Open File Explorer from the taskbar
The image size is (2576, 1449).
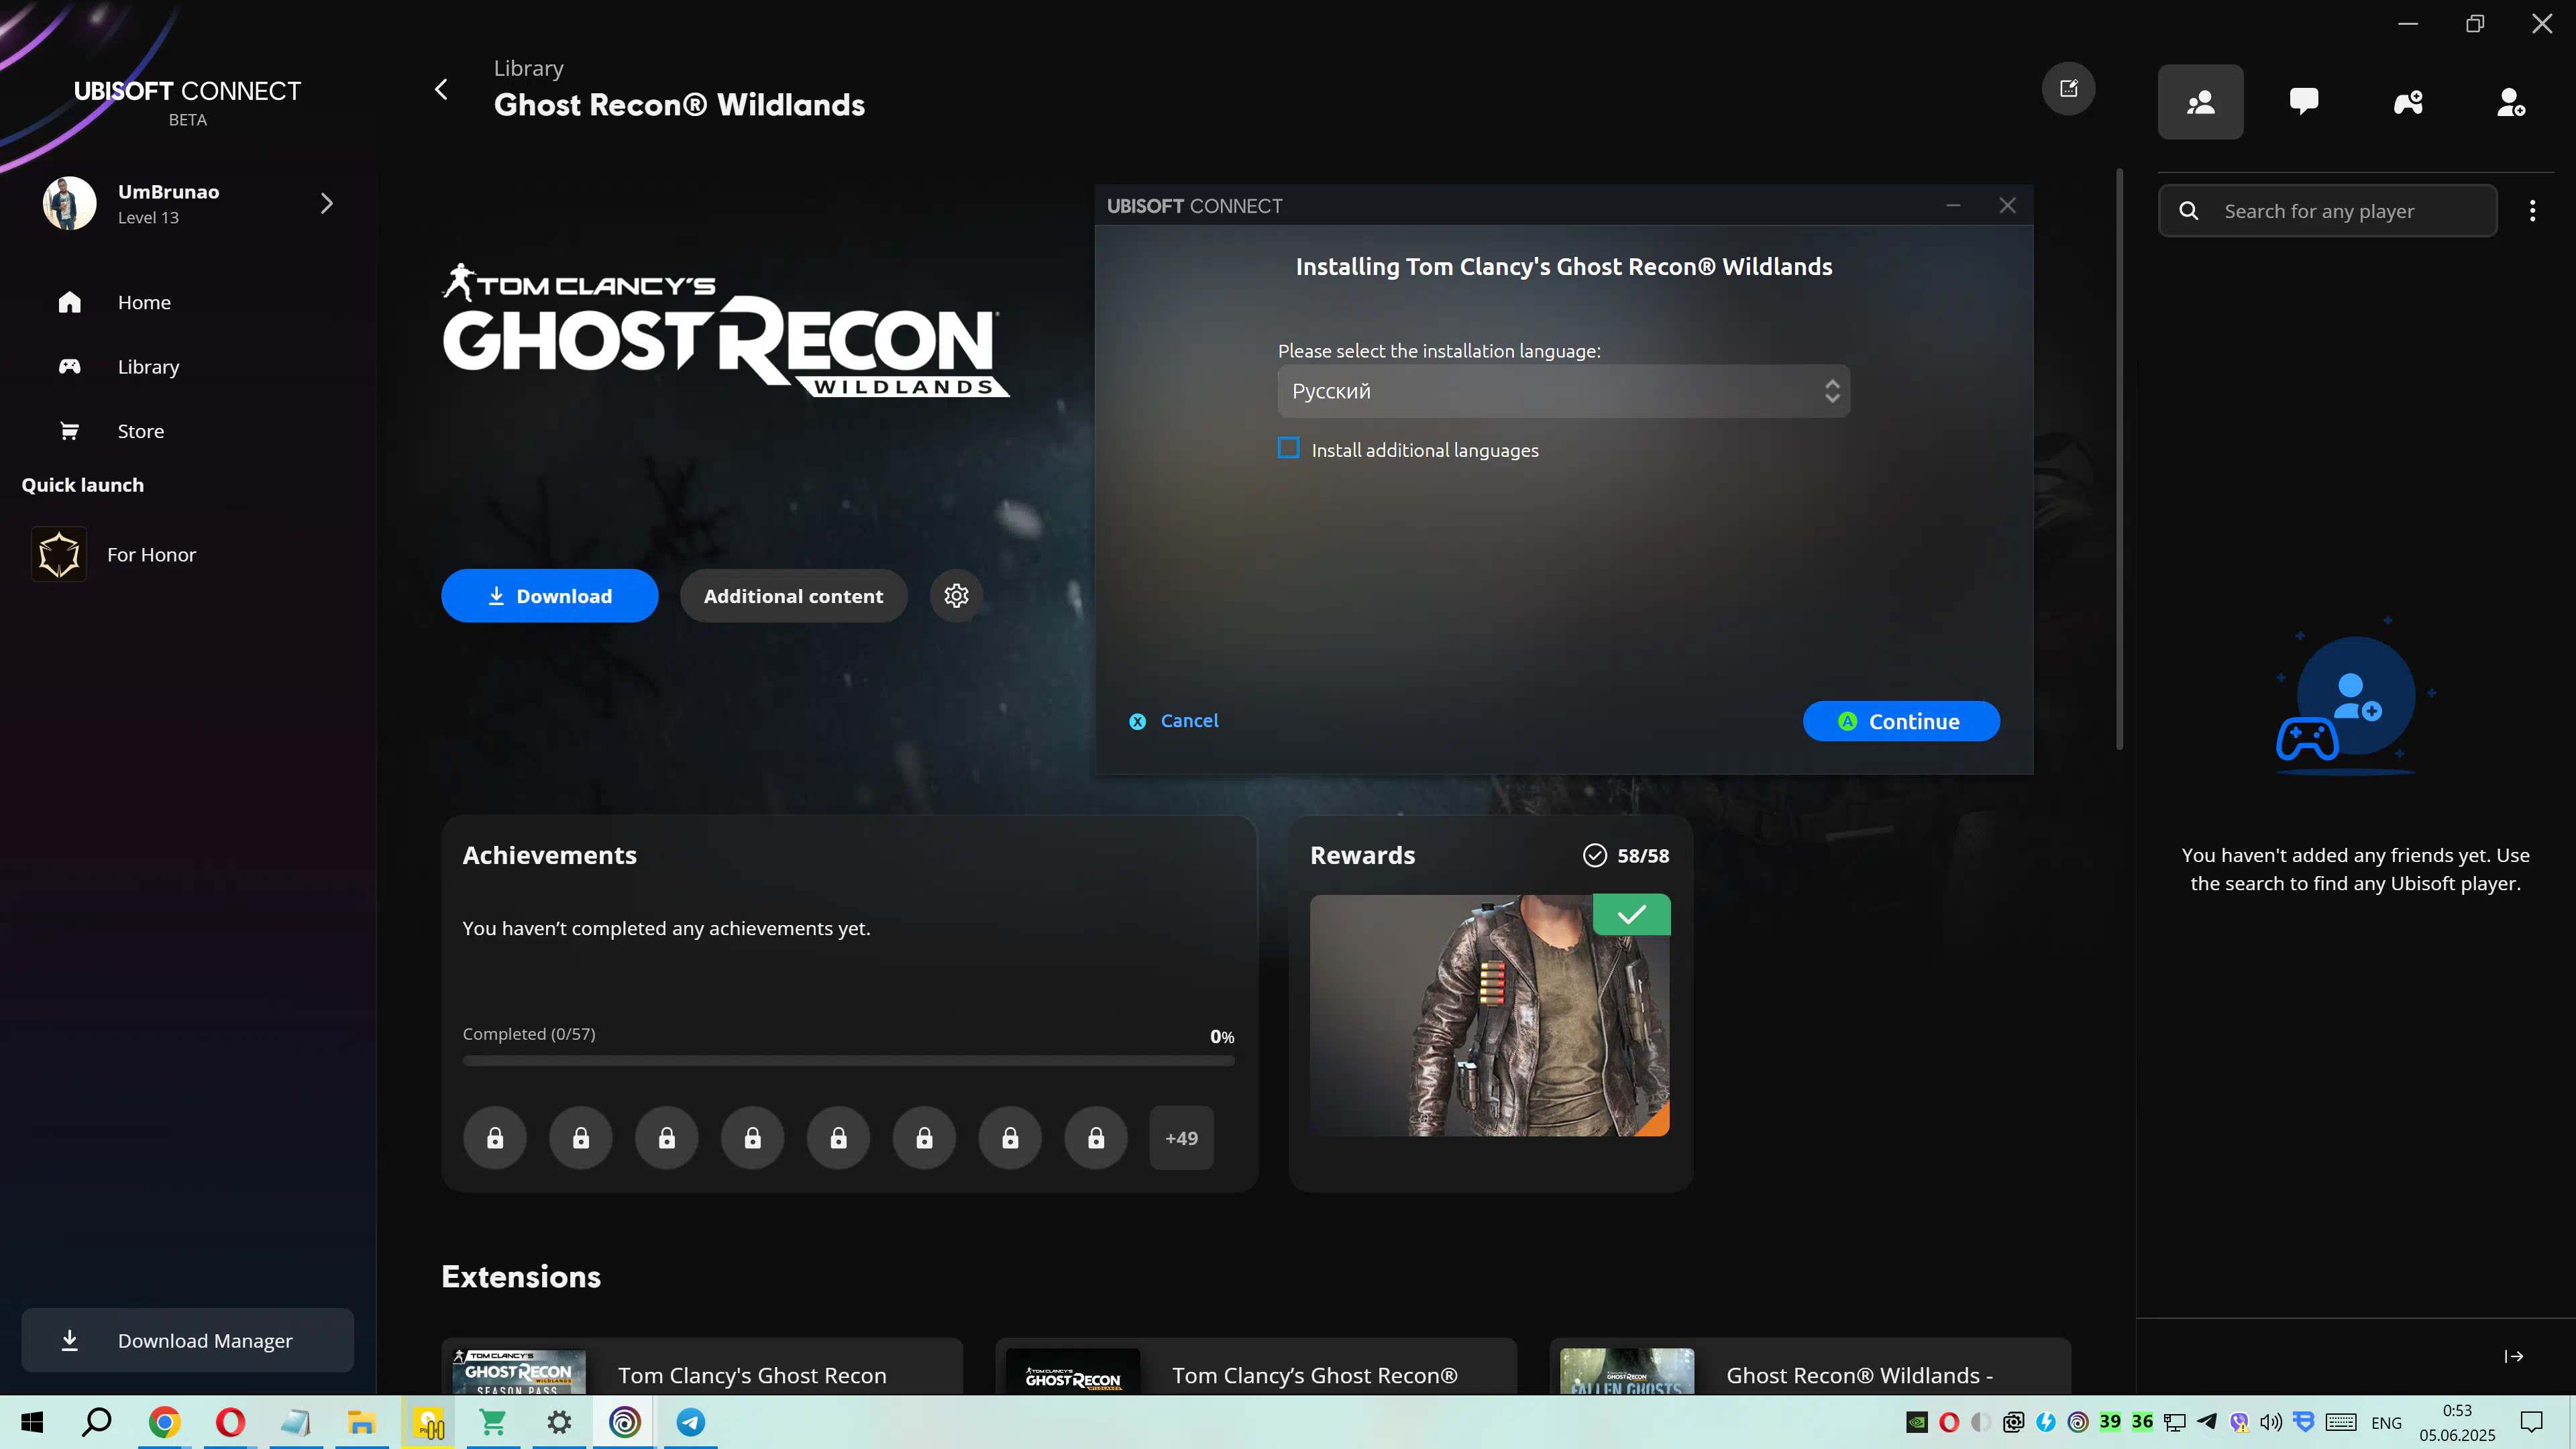361,1422
